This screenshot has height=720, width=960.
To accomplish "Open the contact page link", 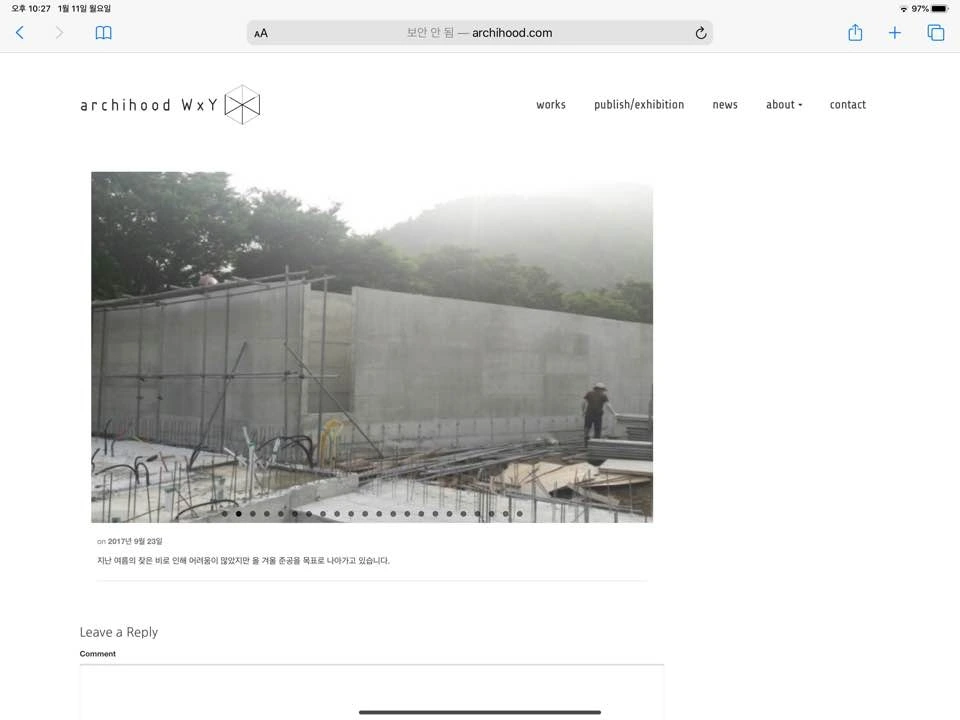I will (847, 105).
